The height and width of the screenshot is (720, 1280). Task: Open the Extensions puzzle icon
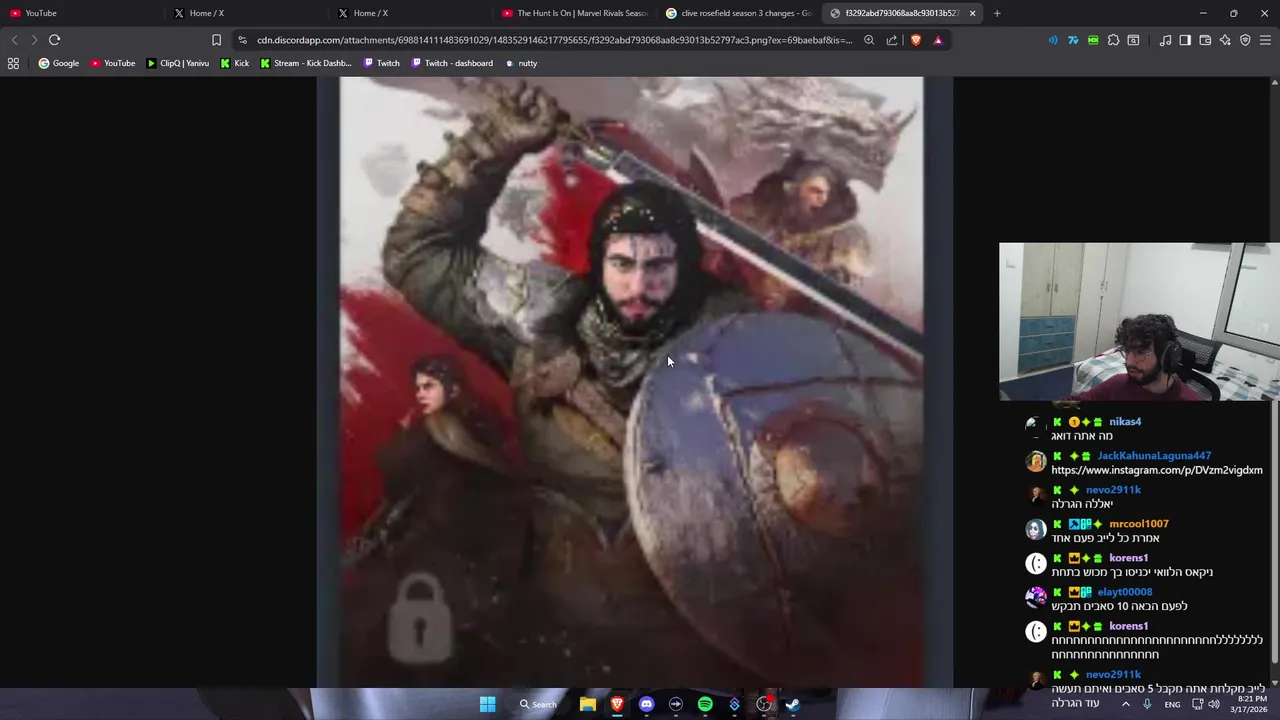1113,40
